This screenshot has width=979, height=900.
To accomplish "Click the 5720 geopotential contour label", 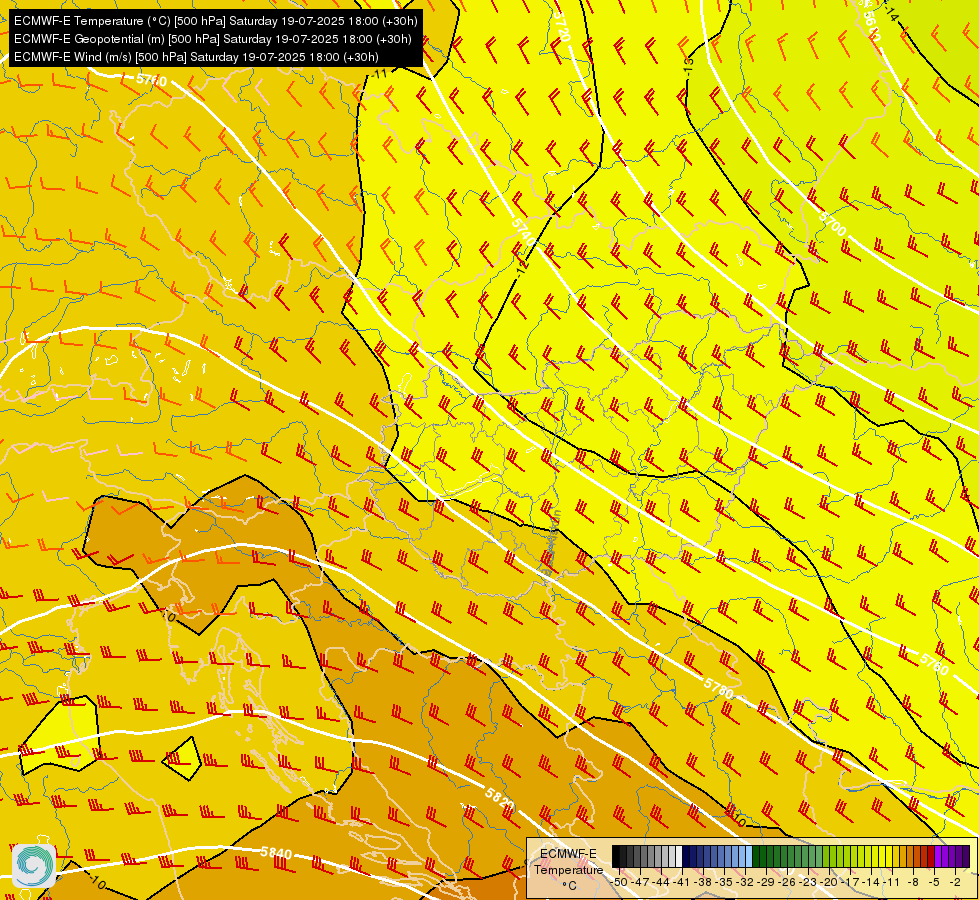I will [x=562, y=26].
